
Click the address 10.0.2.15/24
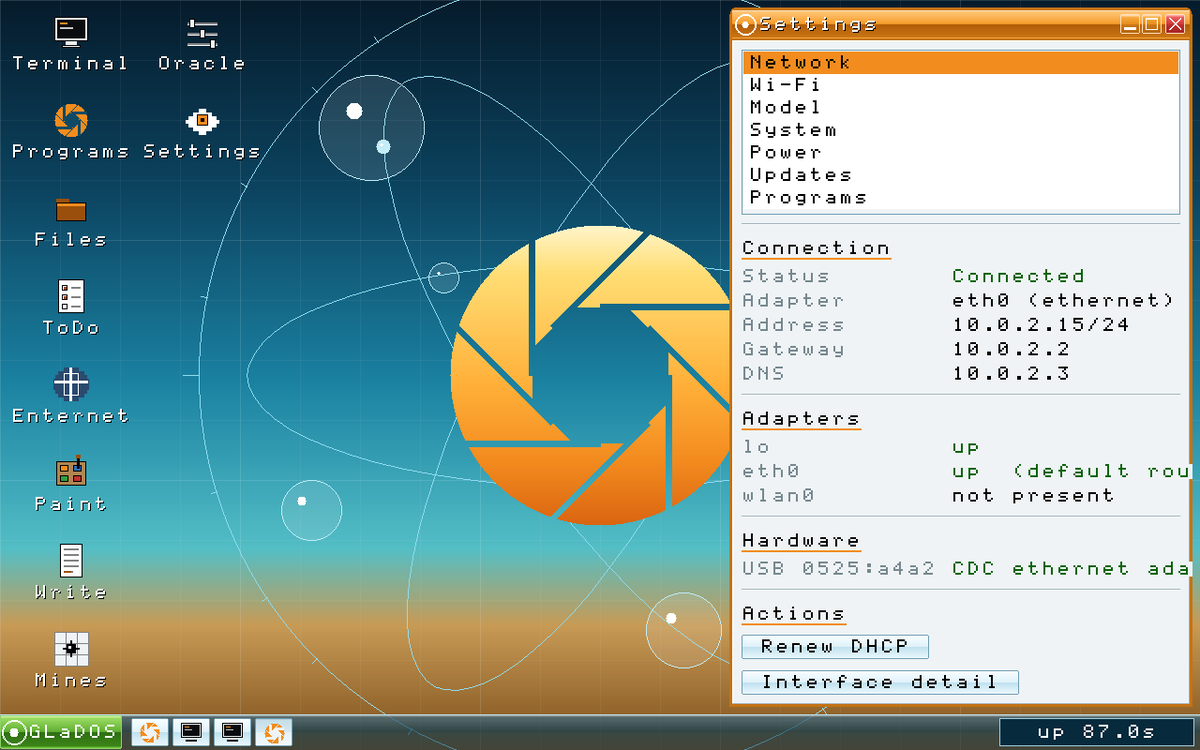coord(1041,325)
